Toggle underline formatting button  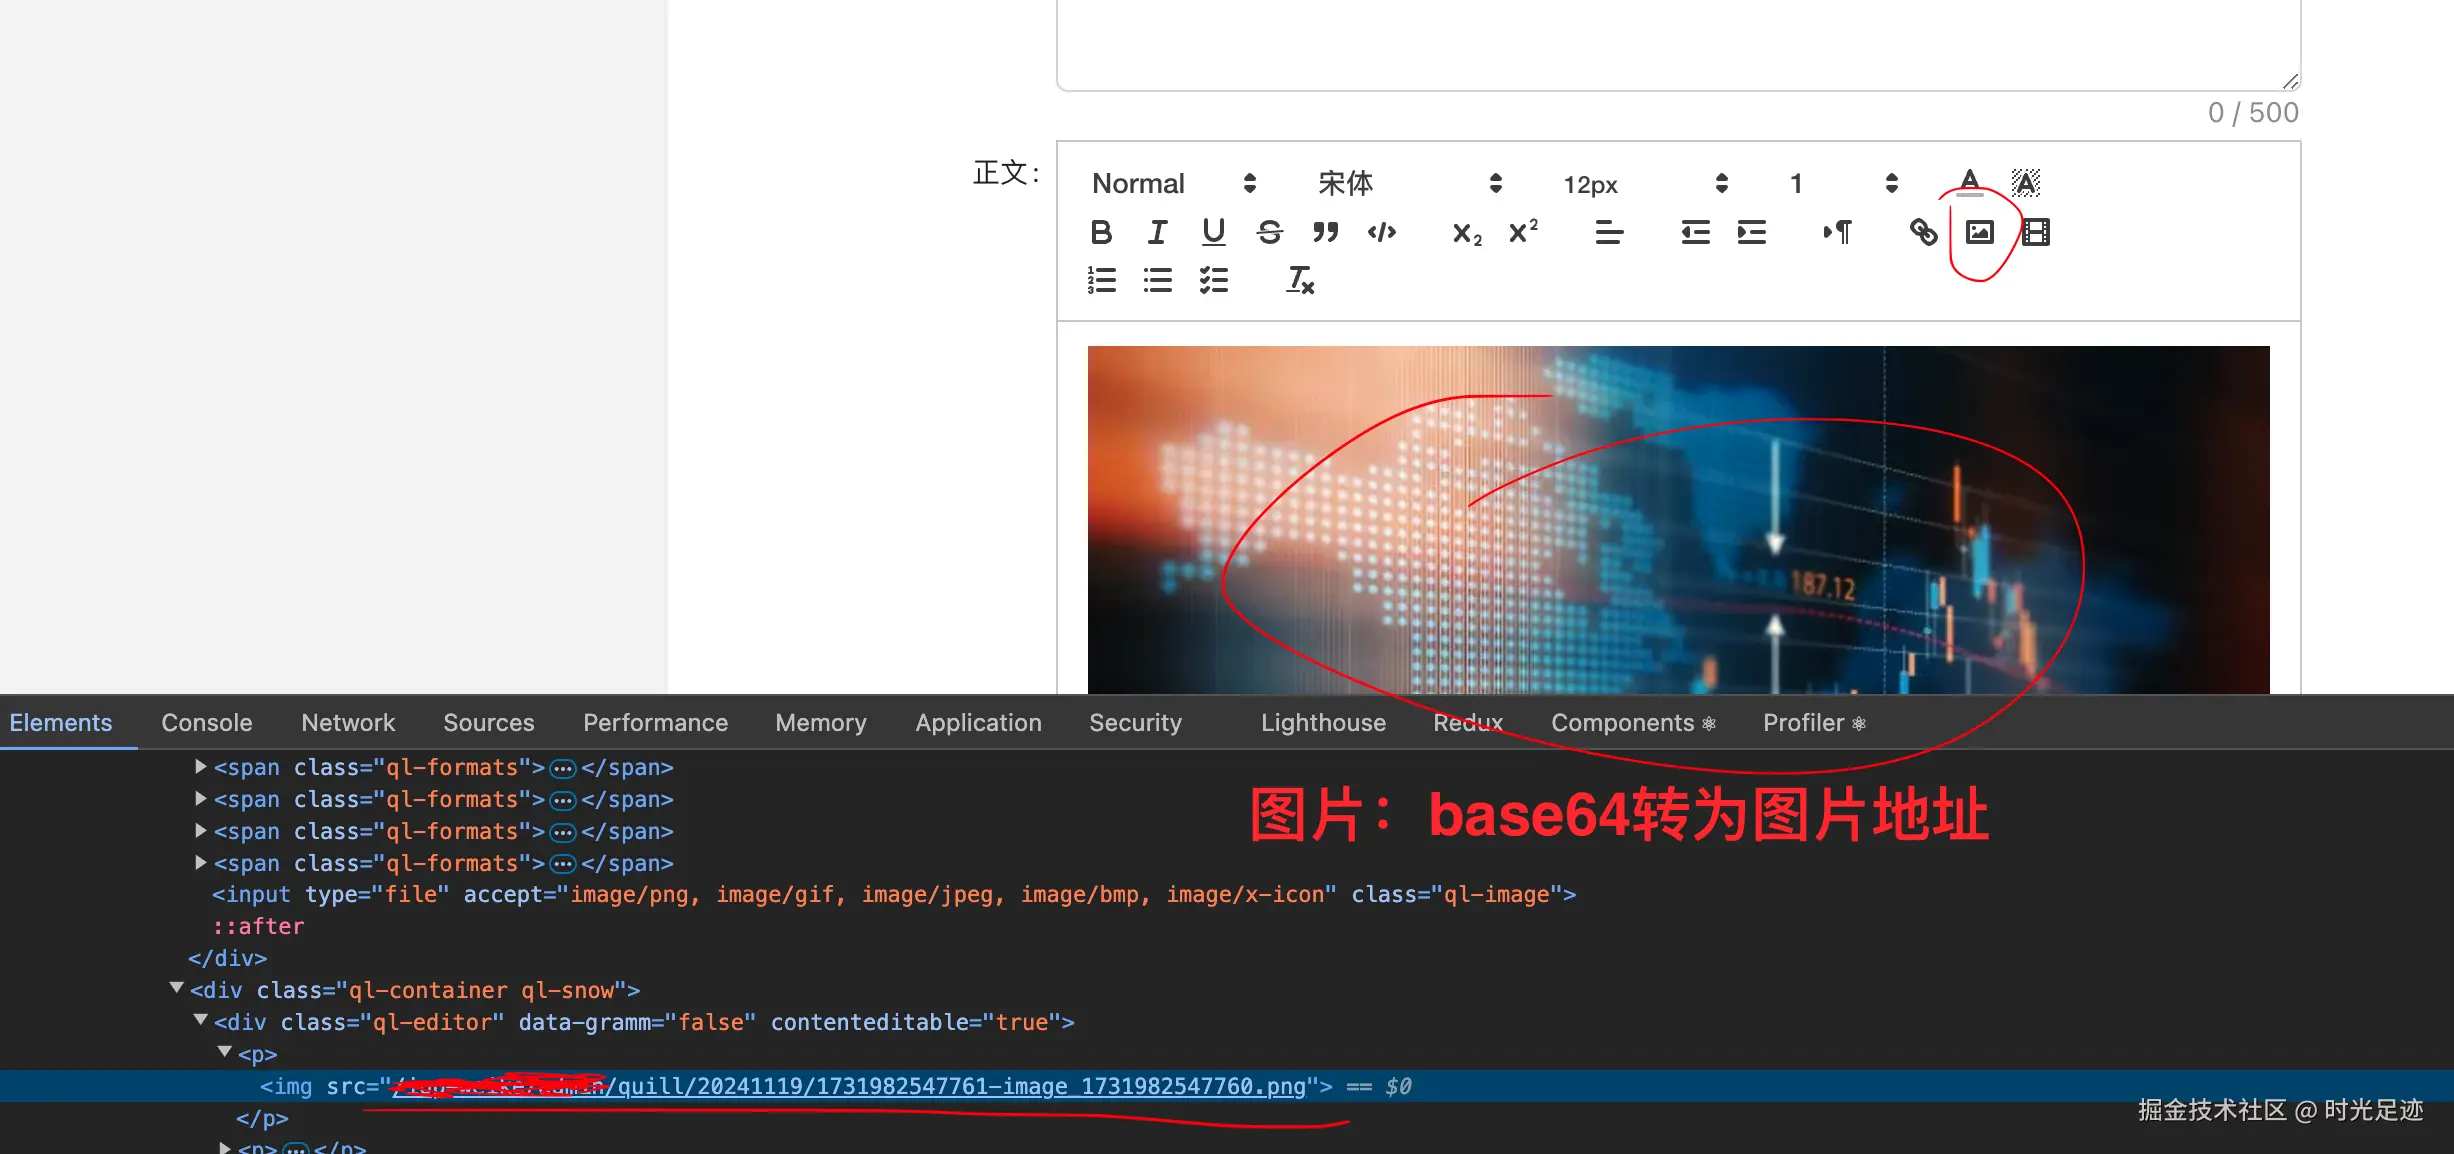[1213, 232]
